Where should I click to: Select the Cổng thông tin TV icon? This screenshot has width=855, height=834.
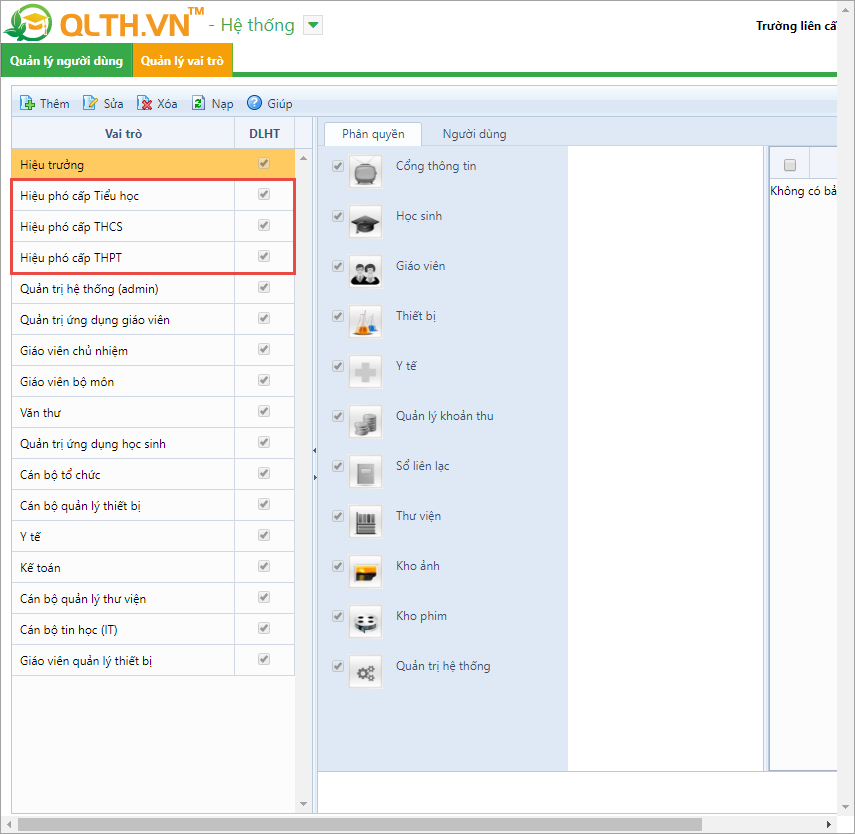(x=365, y=172)
